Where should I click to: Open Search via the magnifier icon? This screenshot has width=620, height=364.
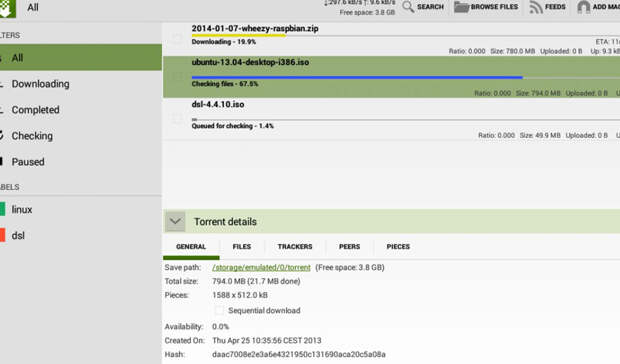tap(408, 7)
